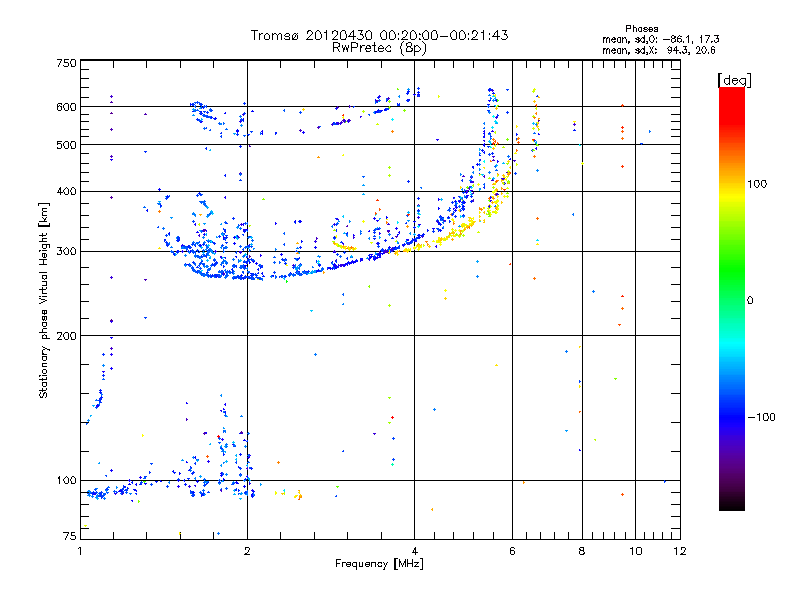
Task: Click the x-axis tick label '12'
Action: coord(680,551)
